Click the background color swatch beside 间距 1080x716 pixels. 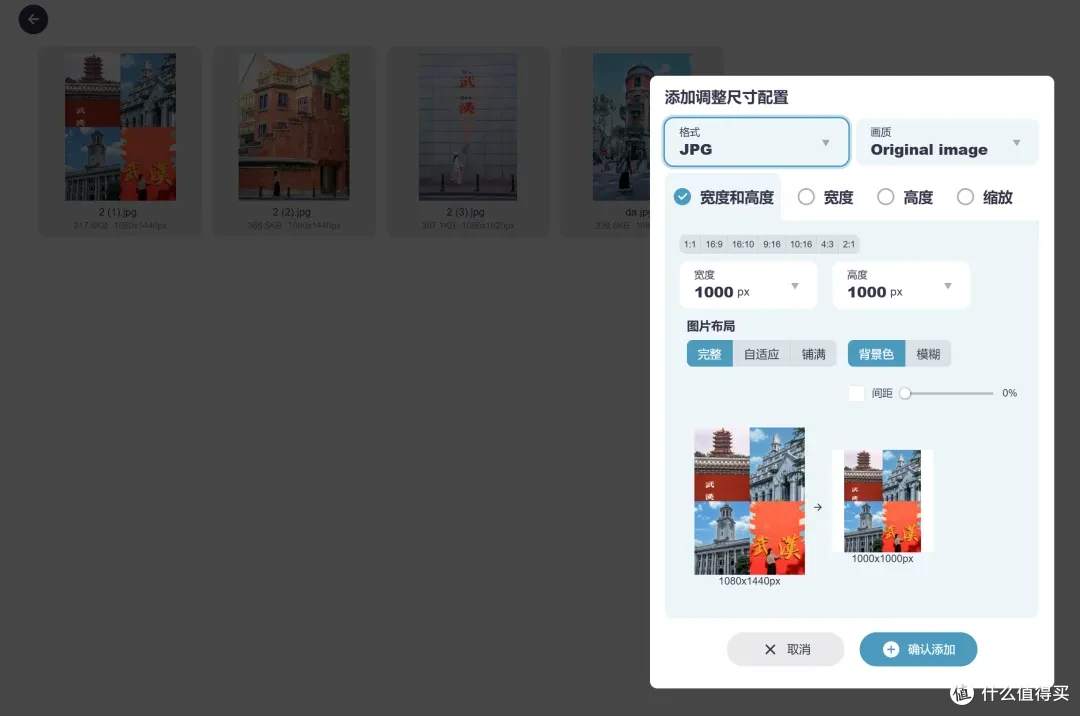[856, 393]
